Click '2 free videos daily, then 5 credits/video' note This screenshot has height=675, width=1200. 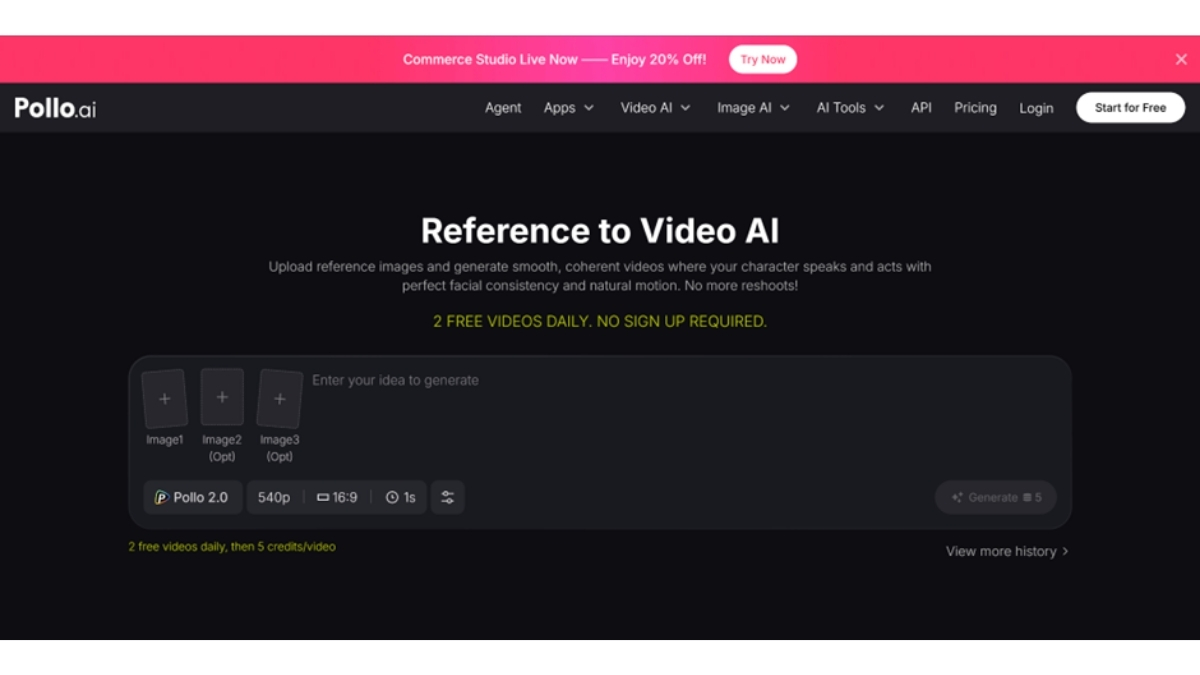tap(232, 547)
